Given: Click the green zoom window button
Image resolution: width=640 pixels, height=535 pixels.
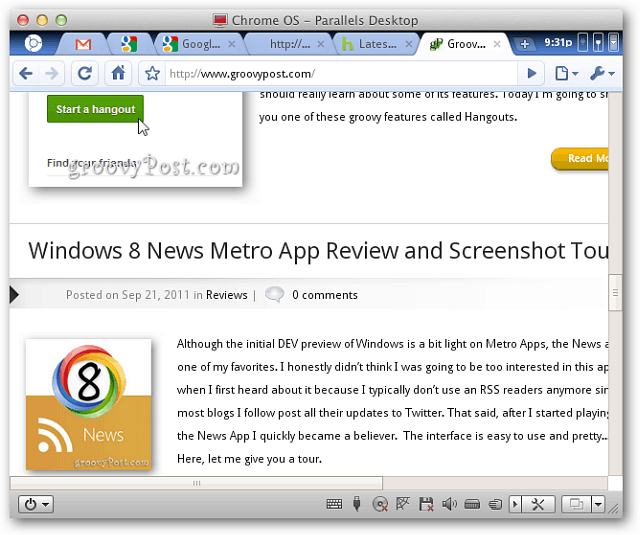Looking at the screenshot, I should coord(61,20).
